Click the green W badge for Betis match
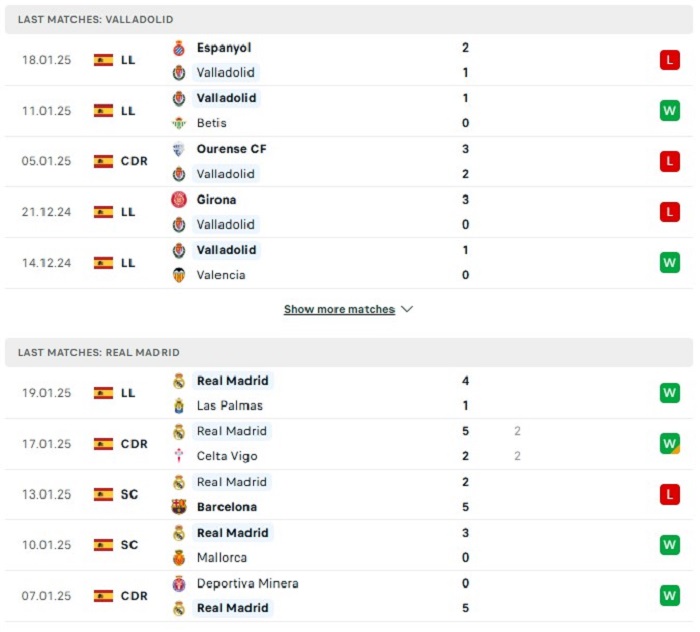Viewport: 700px width, 632px height. (670, 110)
